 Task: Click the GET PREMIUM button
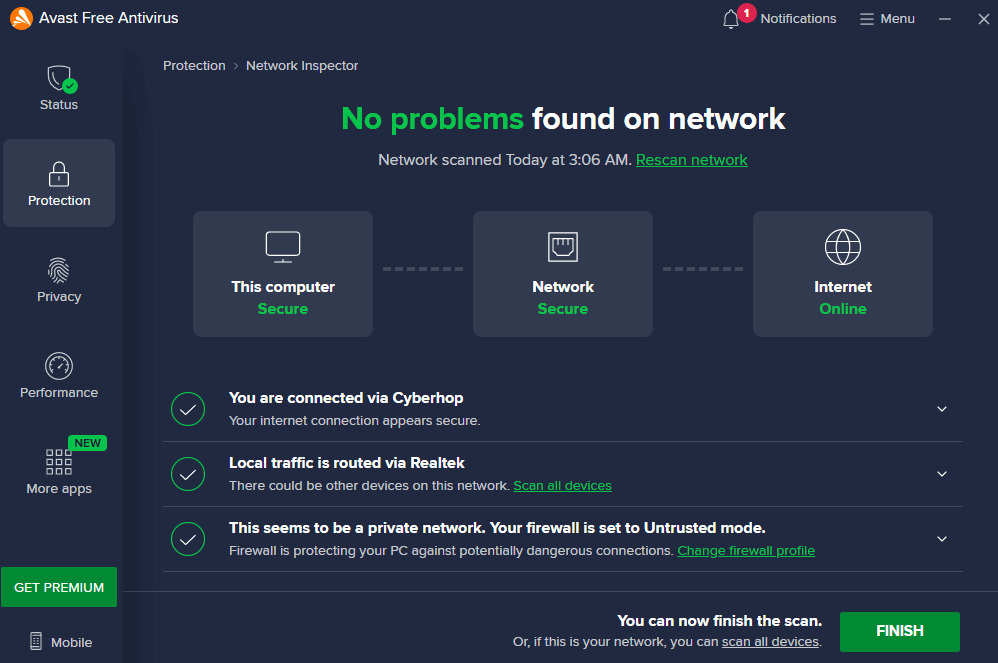point(59,587)
